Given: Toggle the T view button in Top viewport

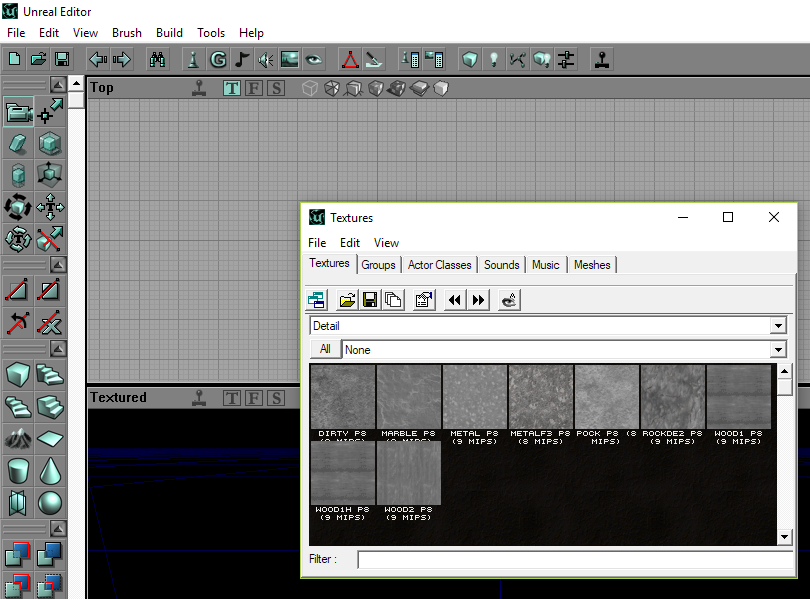Looking at the screenshot, I should pyautogui.click(x=232, y=88).
